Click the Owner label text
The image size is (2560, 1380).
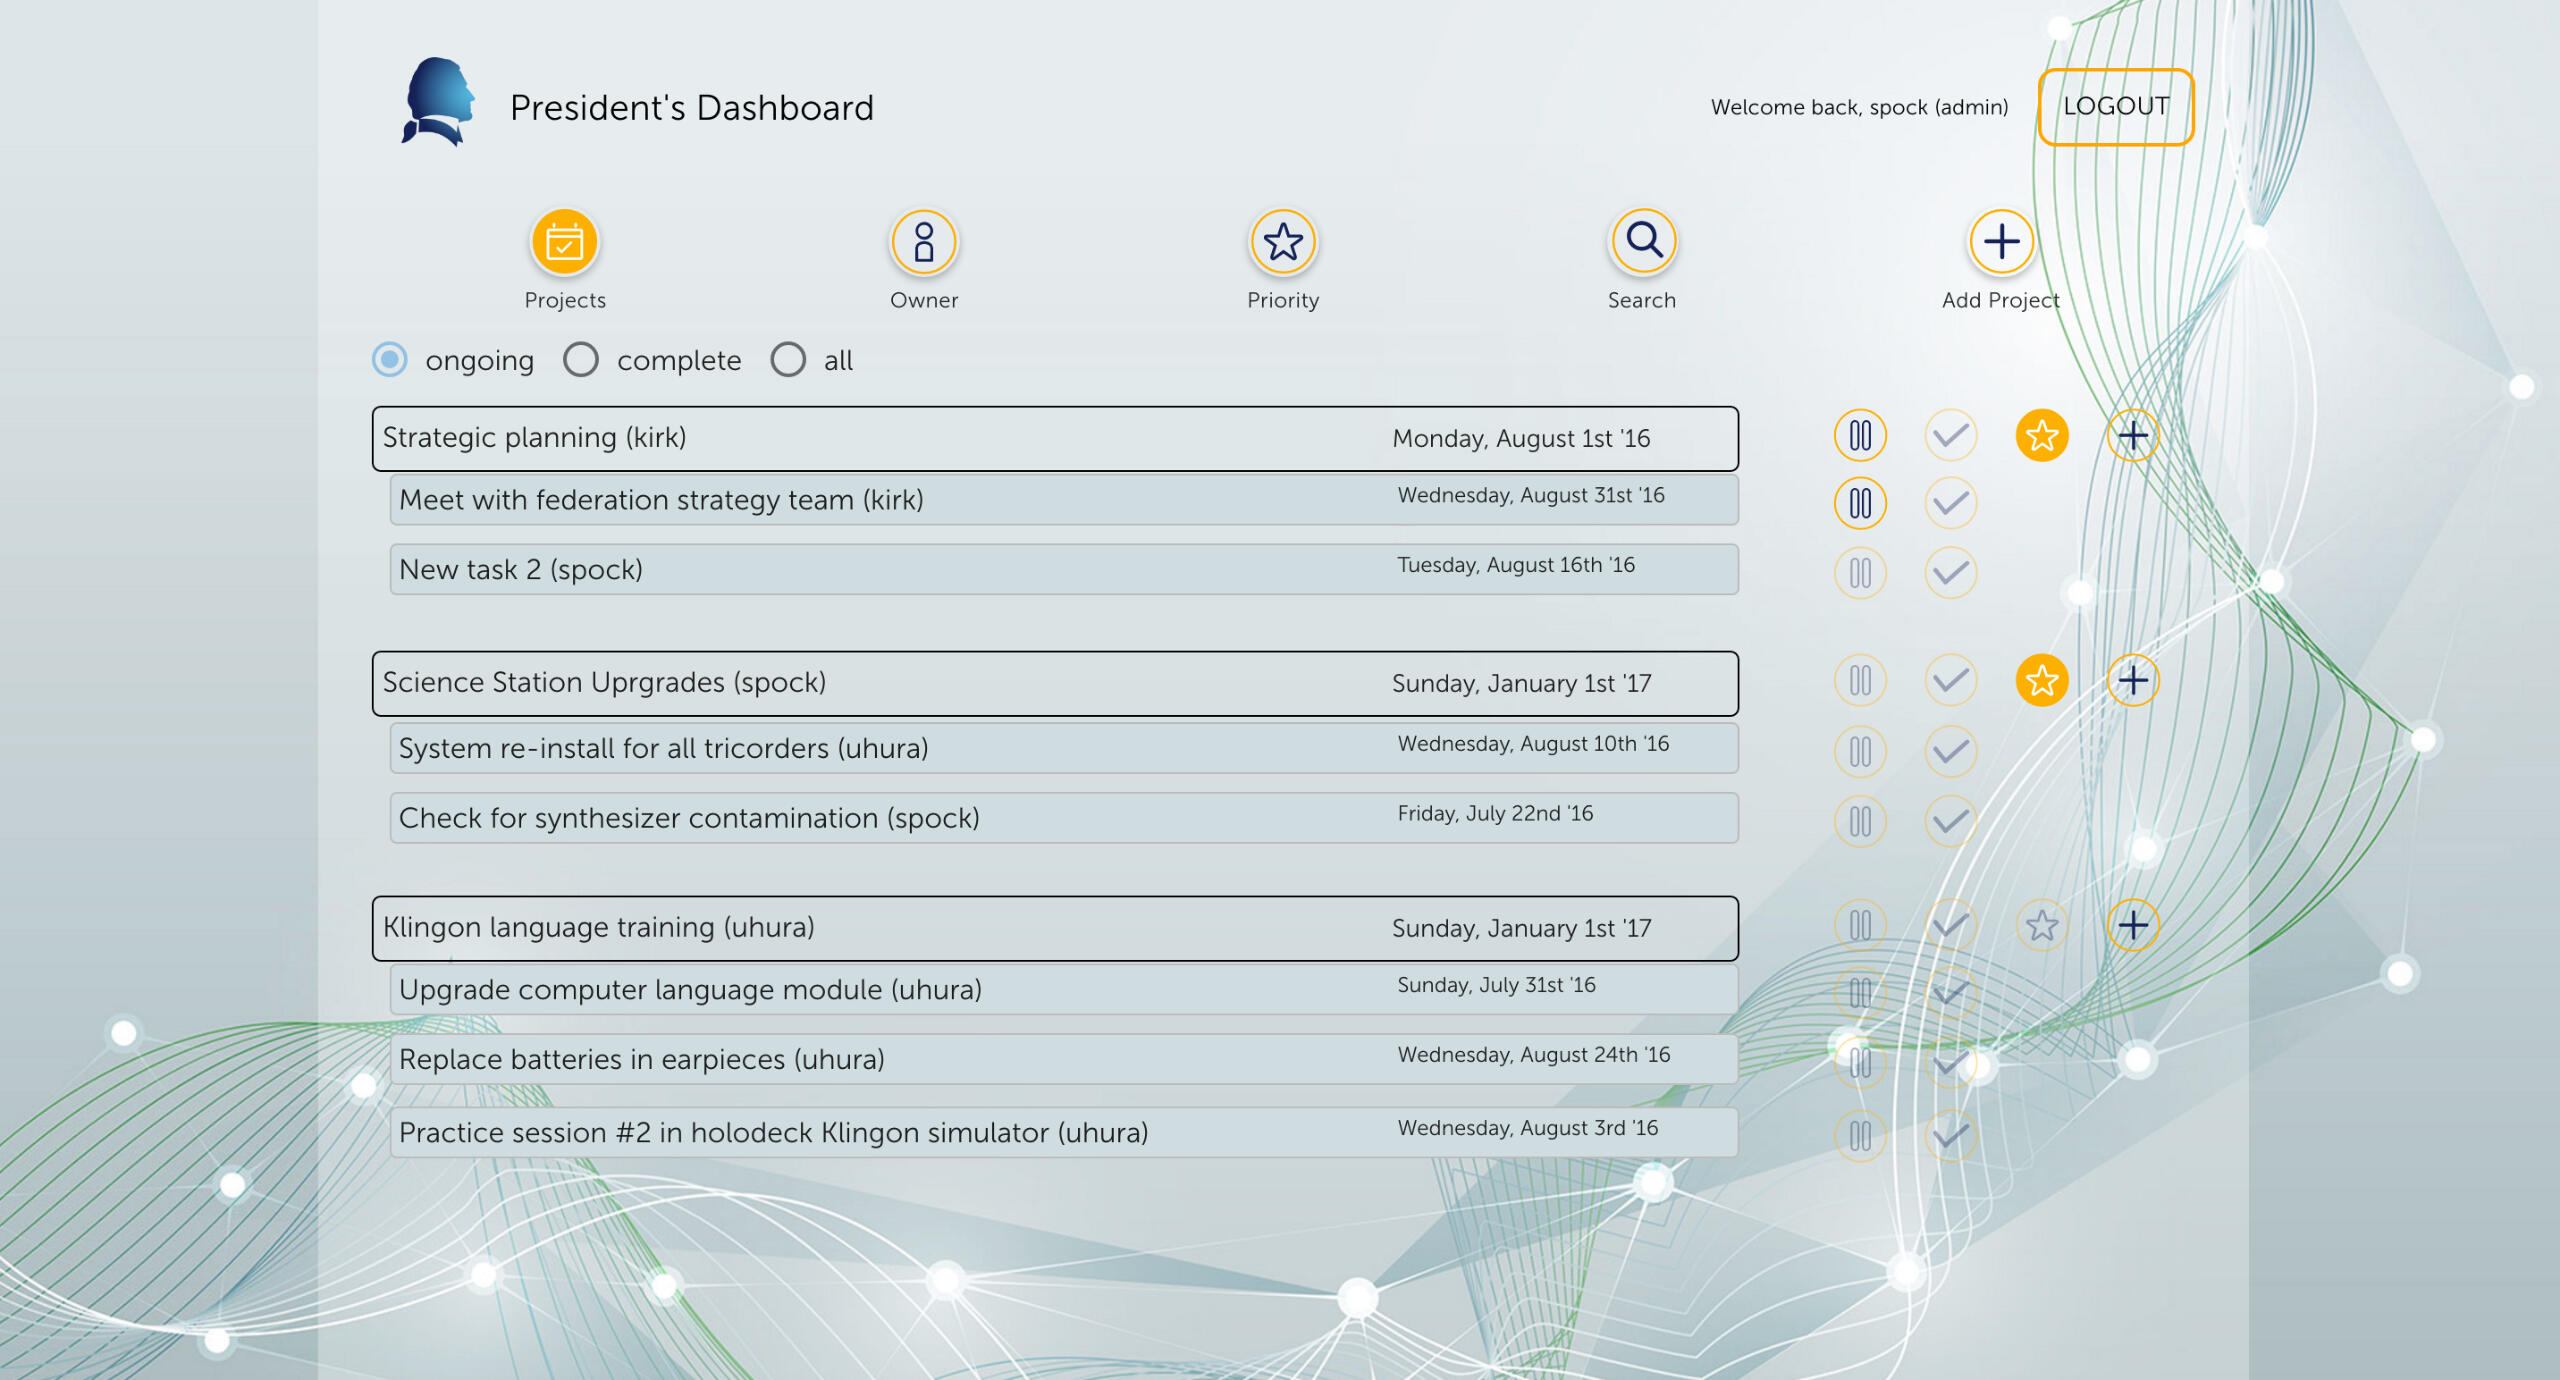pyautogui.click(x=924, y=300)
